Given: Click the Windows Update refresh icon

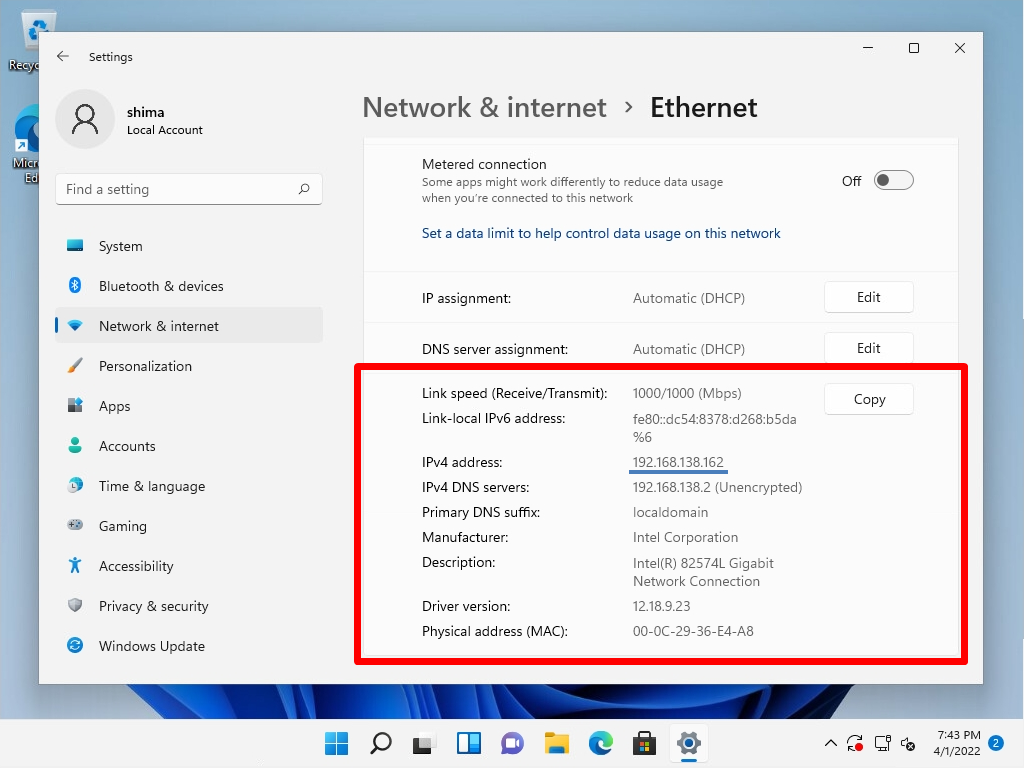Looking at the screenshot, I should [x=75, y=645].
